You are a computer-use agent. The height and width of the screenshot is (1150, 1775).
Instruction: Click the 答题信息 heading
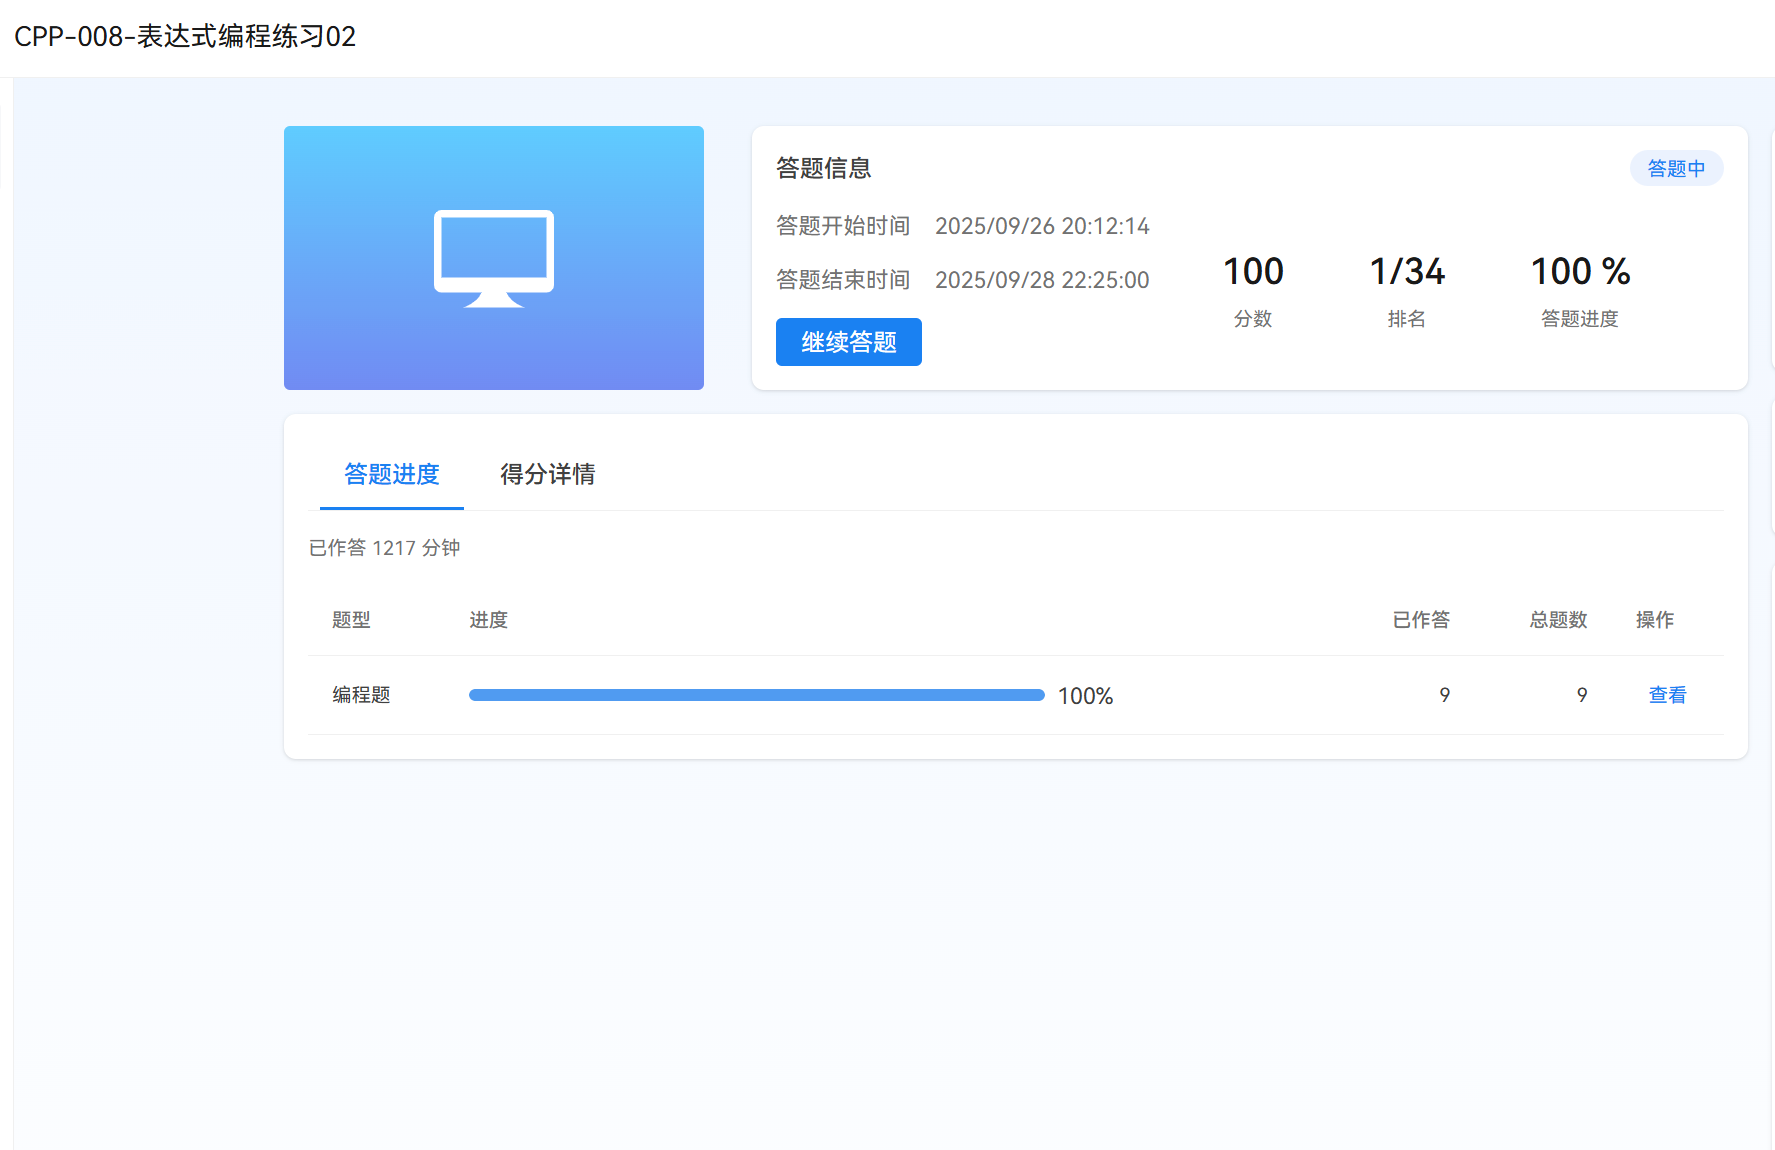[x=823, y=168]
